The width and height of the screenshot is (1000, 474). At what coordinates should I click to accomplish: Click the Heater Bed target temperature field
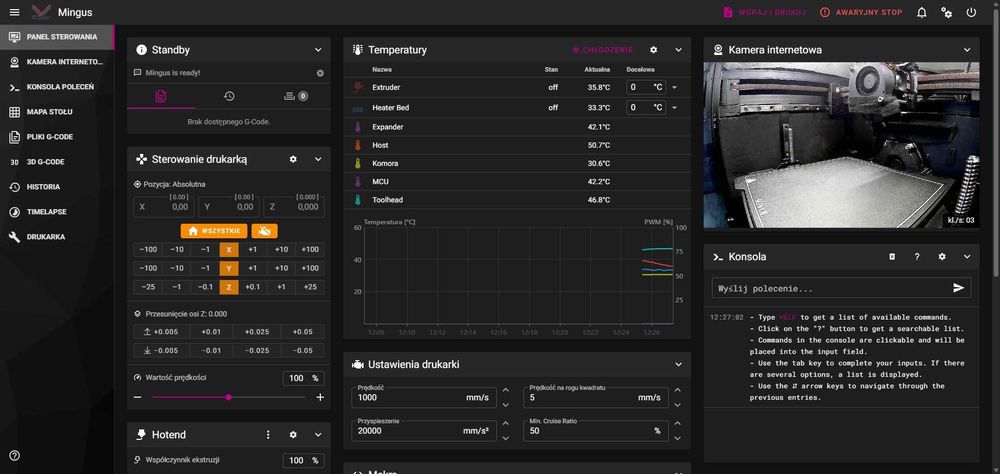tap(646, 108)
